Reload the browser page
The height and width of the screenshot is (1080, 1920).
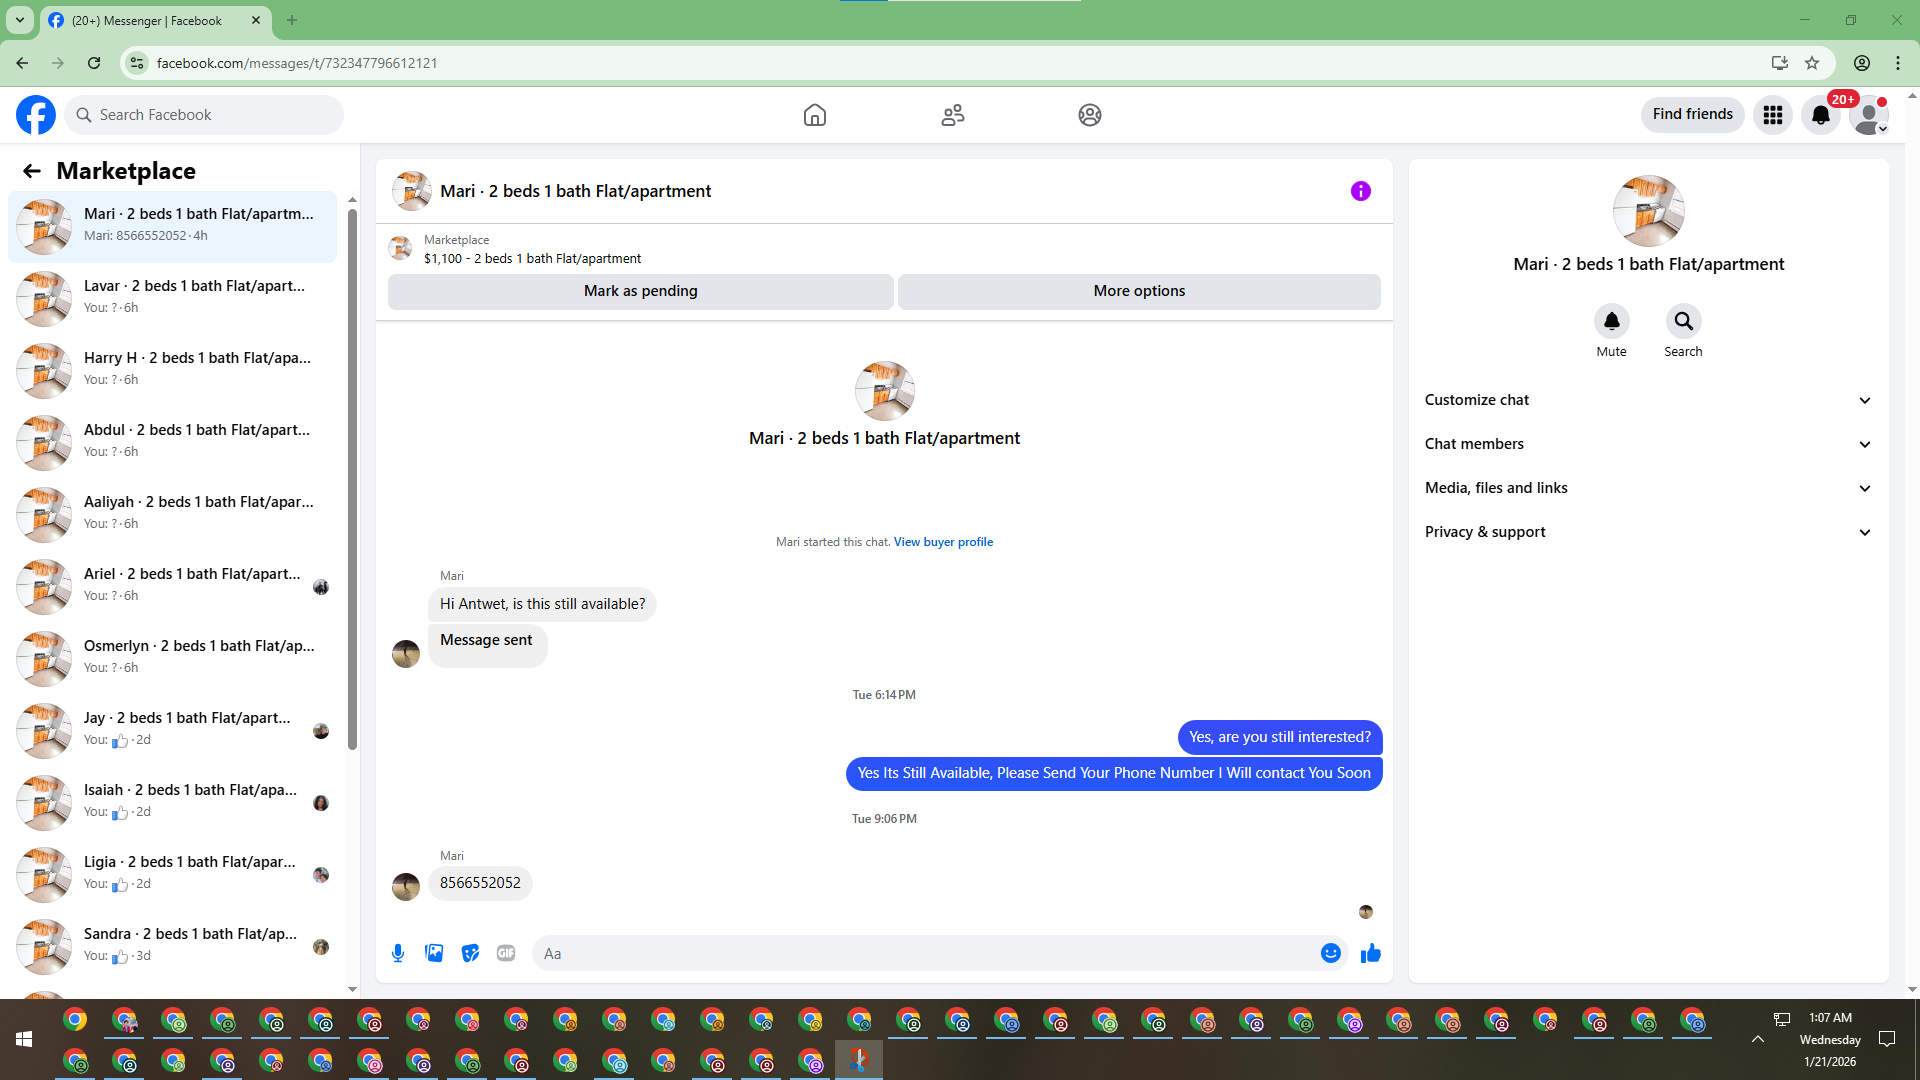[94, 63]
